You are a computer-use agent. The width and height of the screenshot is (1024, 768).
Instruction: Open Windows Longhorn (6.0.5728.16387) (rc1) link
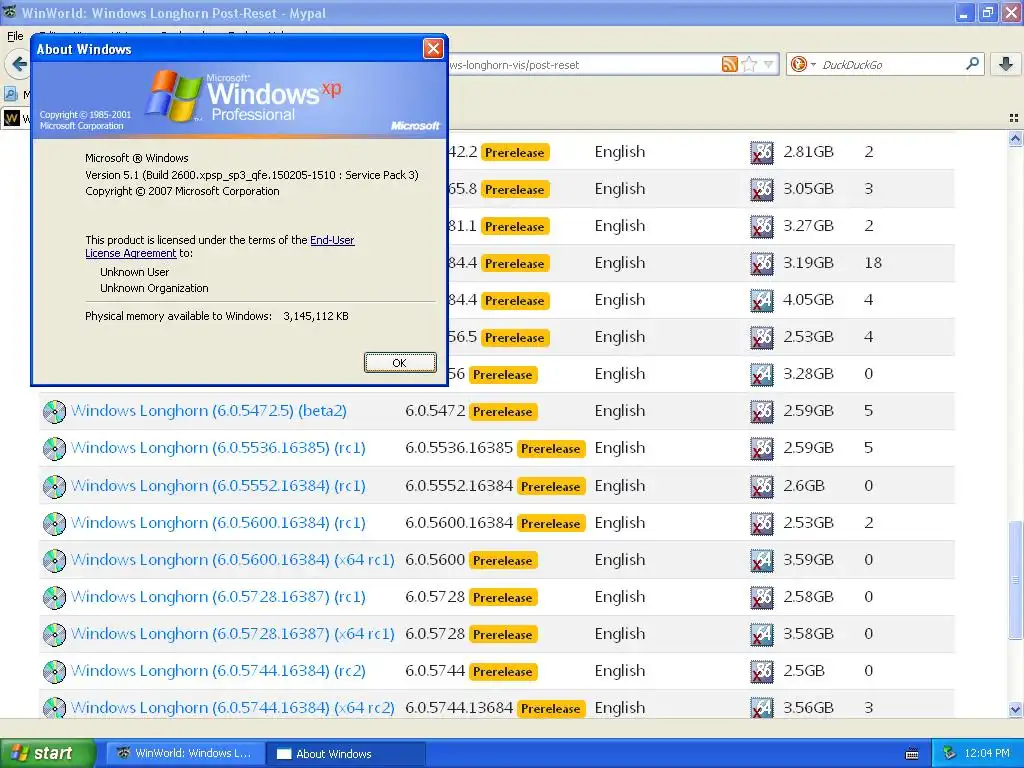(218, 597)
